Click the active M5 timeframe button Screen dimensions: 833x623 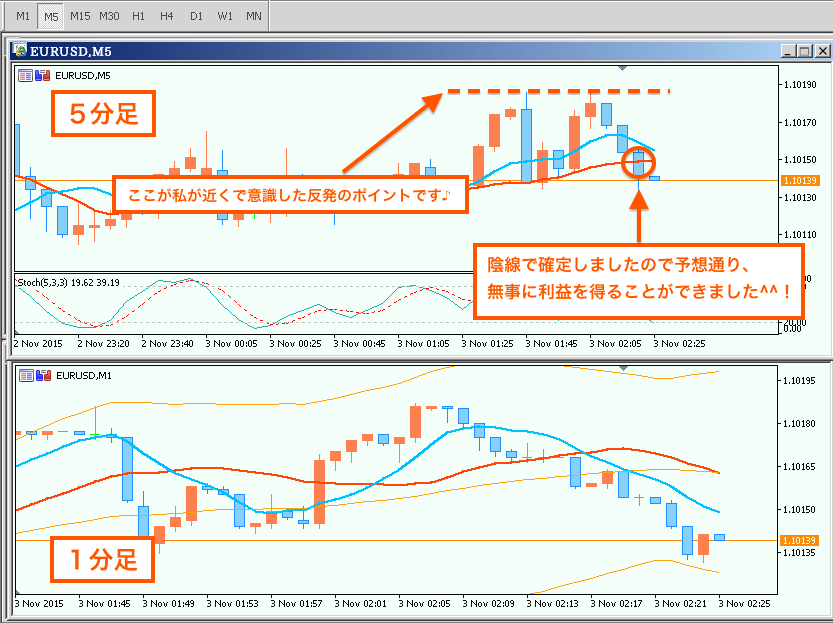[x=51, y=16]
